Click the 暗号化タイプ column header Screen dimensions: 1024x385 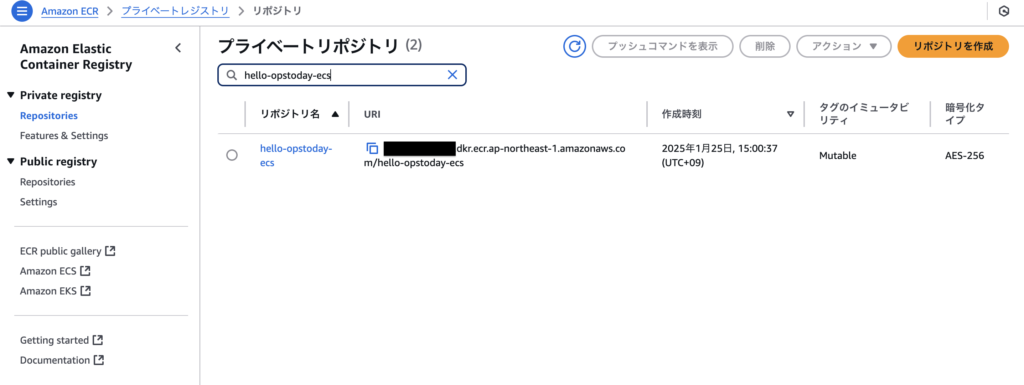pos(965,114)
